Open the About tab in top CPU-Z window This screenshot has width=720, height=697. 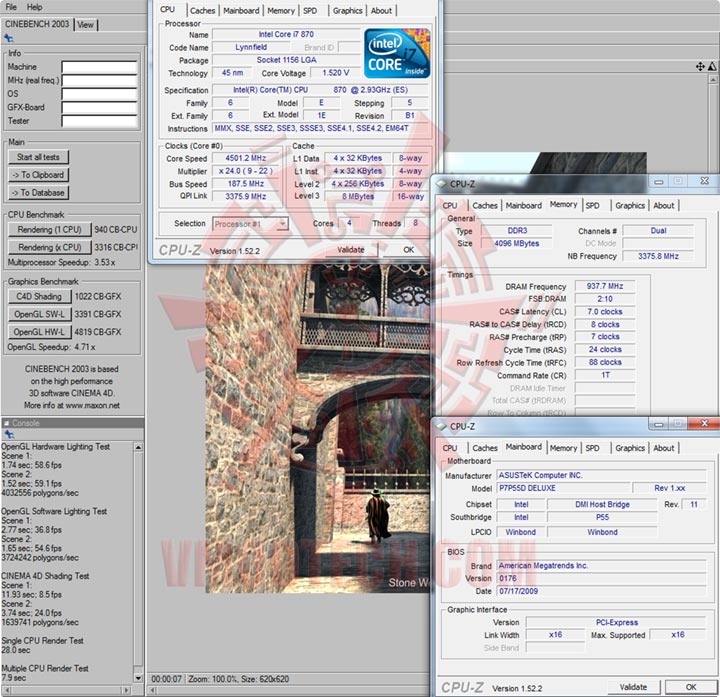pyautogui.click(x=381, y=11)
